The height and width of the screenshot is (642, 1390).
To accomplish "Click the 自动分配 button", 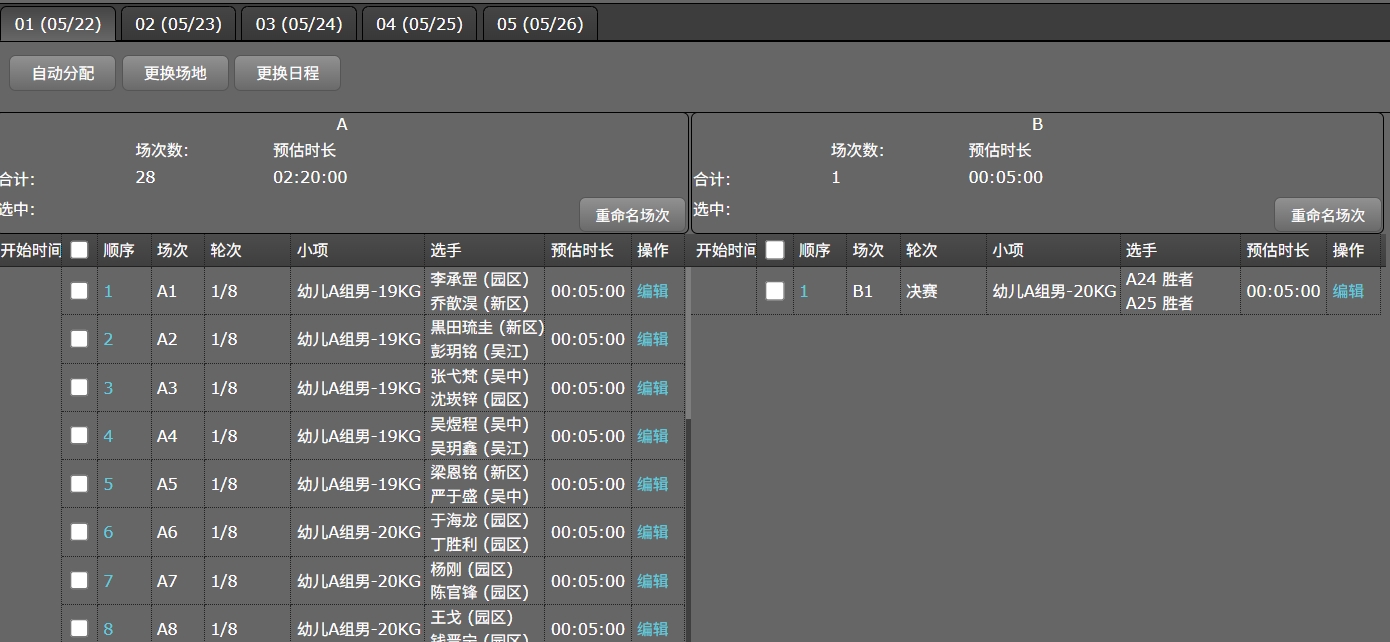I will [x=63, y=73].
